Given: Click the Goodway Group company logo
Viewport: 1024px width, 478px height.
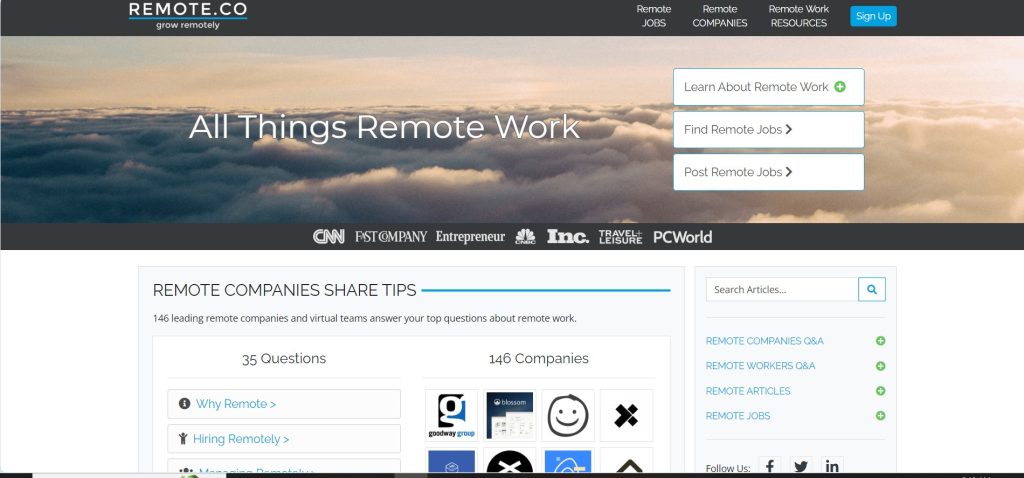Looking at the screenshot, I should tap(451, 415).
